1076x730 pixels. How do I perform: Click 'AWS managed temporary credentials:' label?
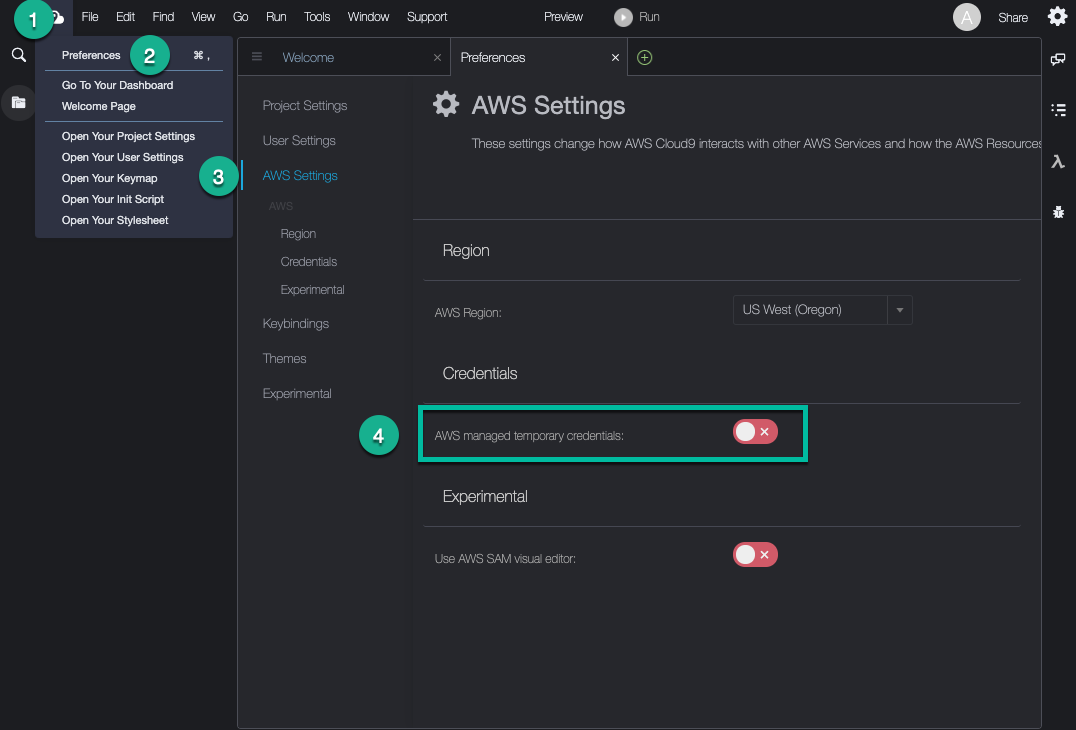click(x=529, y=436)
